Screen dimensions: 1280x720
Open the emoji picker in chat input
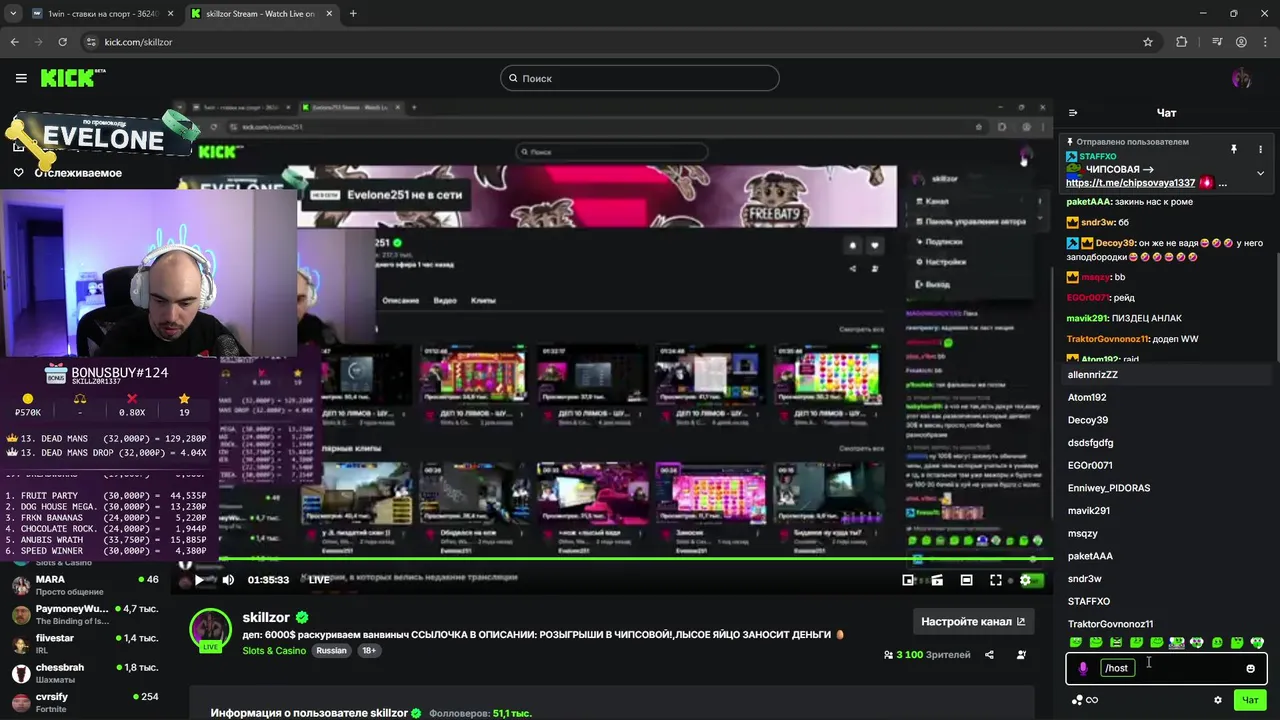click(1250, 668)
